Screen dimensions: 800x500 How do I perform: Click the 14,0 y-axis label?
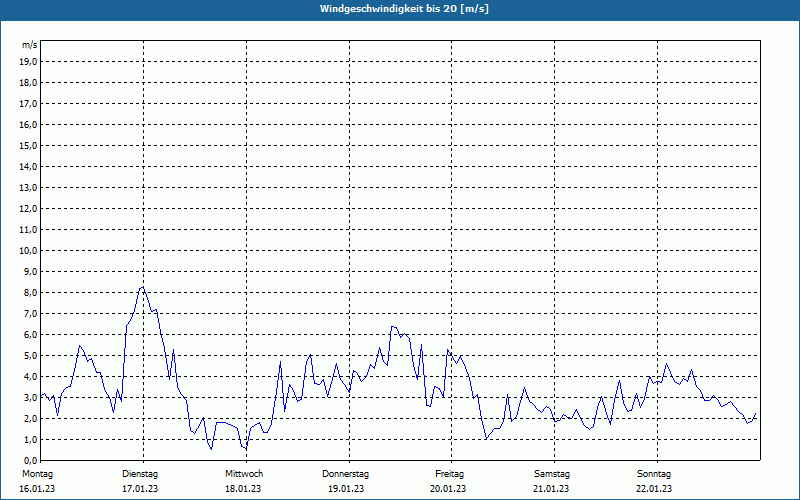point(28,167)
